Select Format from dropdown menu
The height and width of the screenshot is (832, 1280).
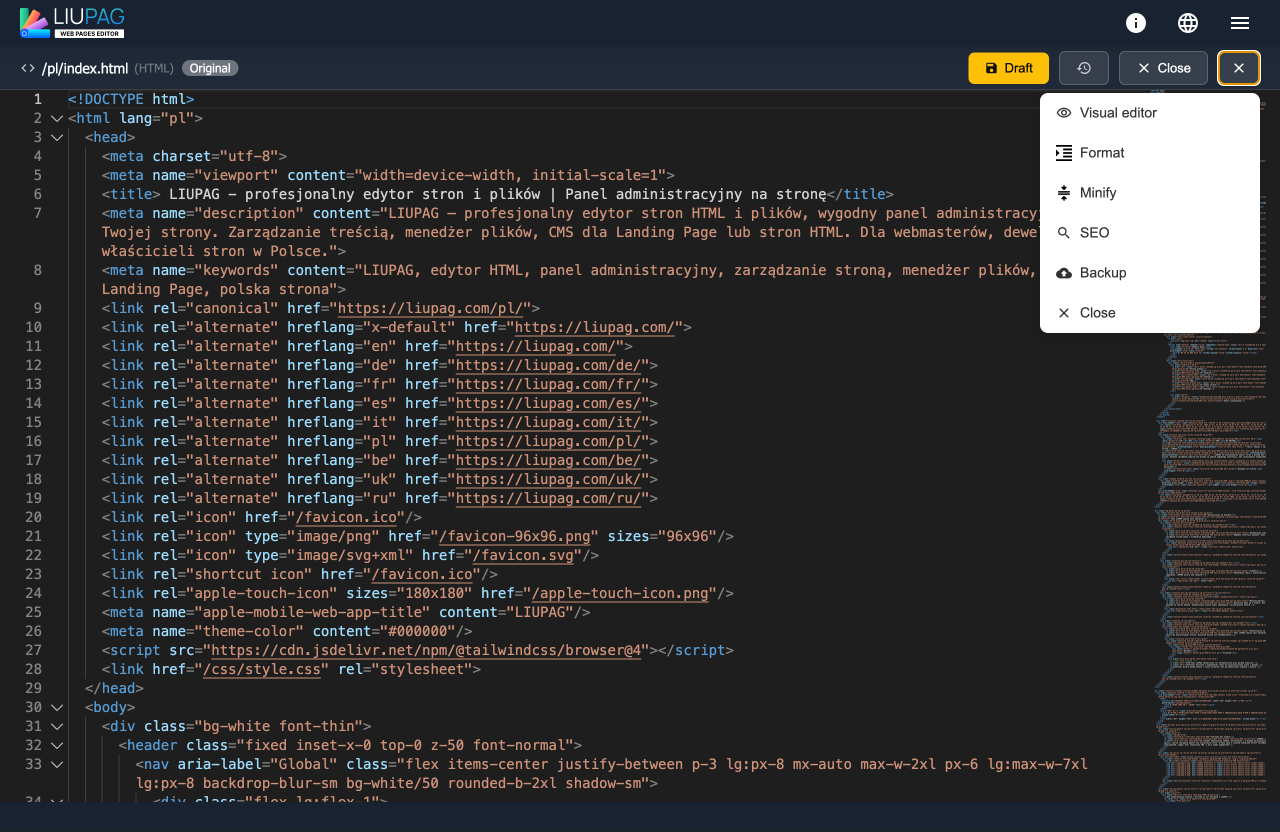click(x=1102, y=153)
